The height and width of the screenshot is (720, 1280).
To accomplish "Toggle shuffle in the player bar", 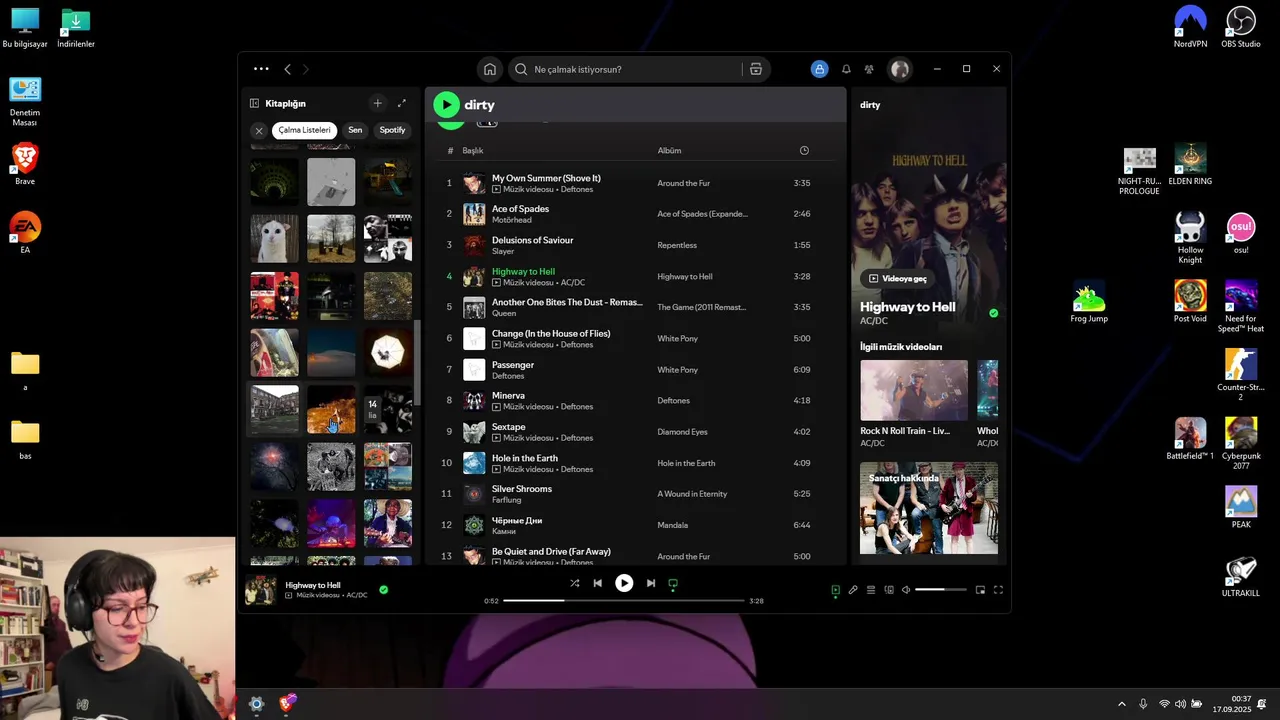I will click(574, 583).
